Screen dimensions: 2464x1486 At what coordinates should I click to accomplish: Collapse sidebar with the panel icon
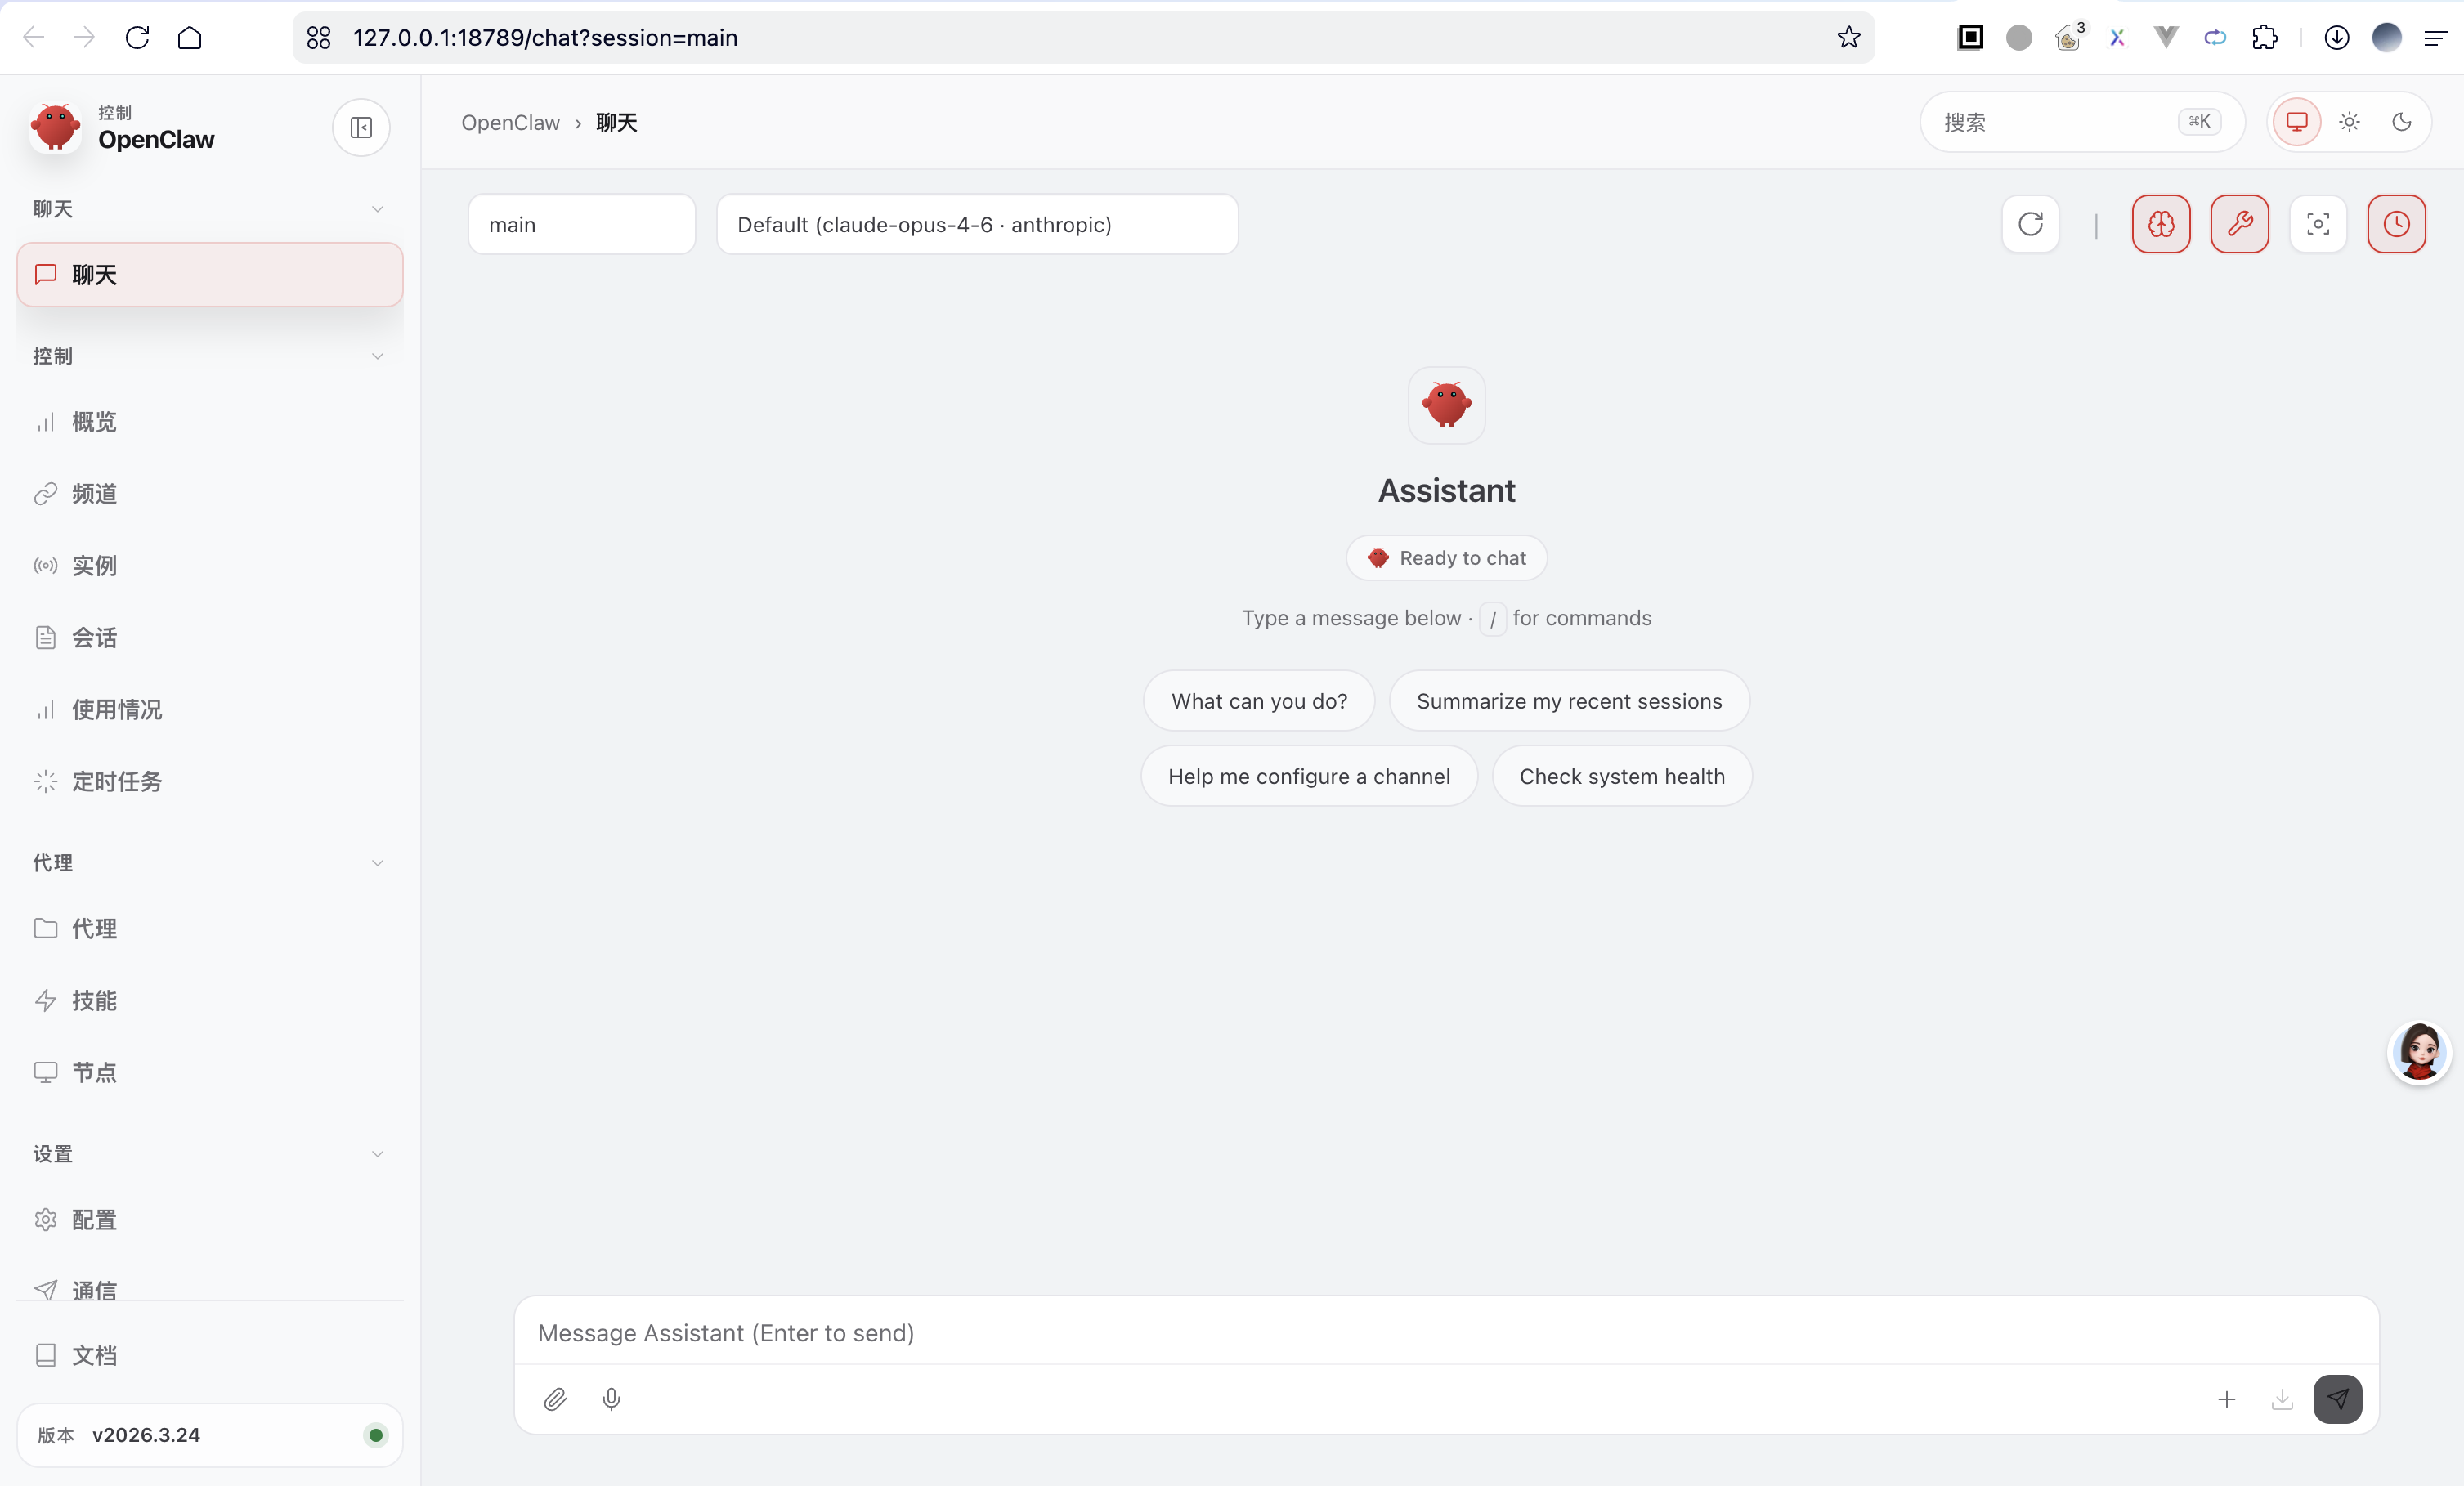point(361,127)
